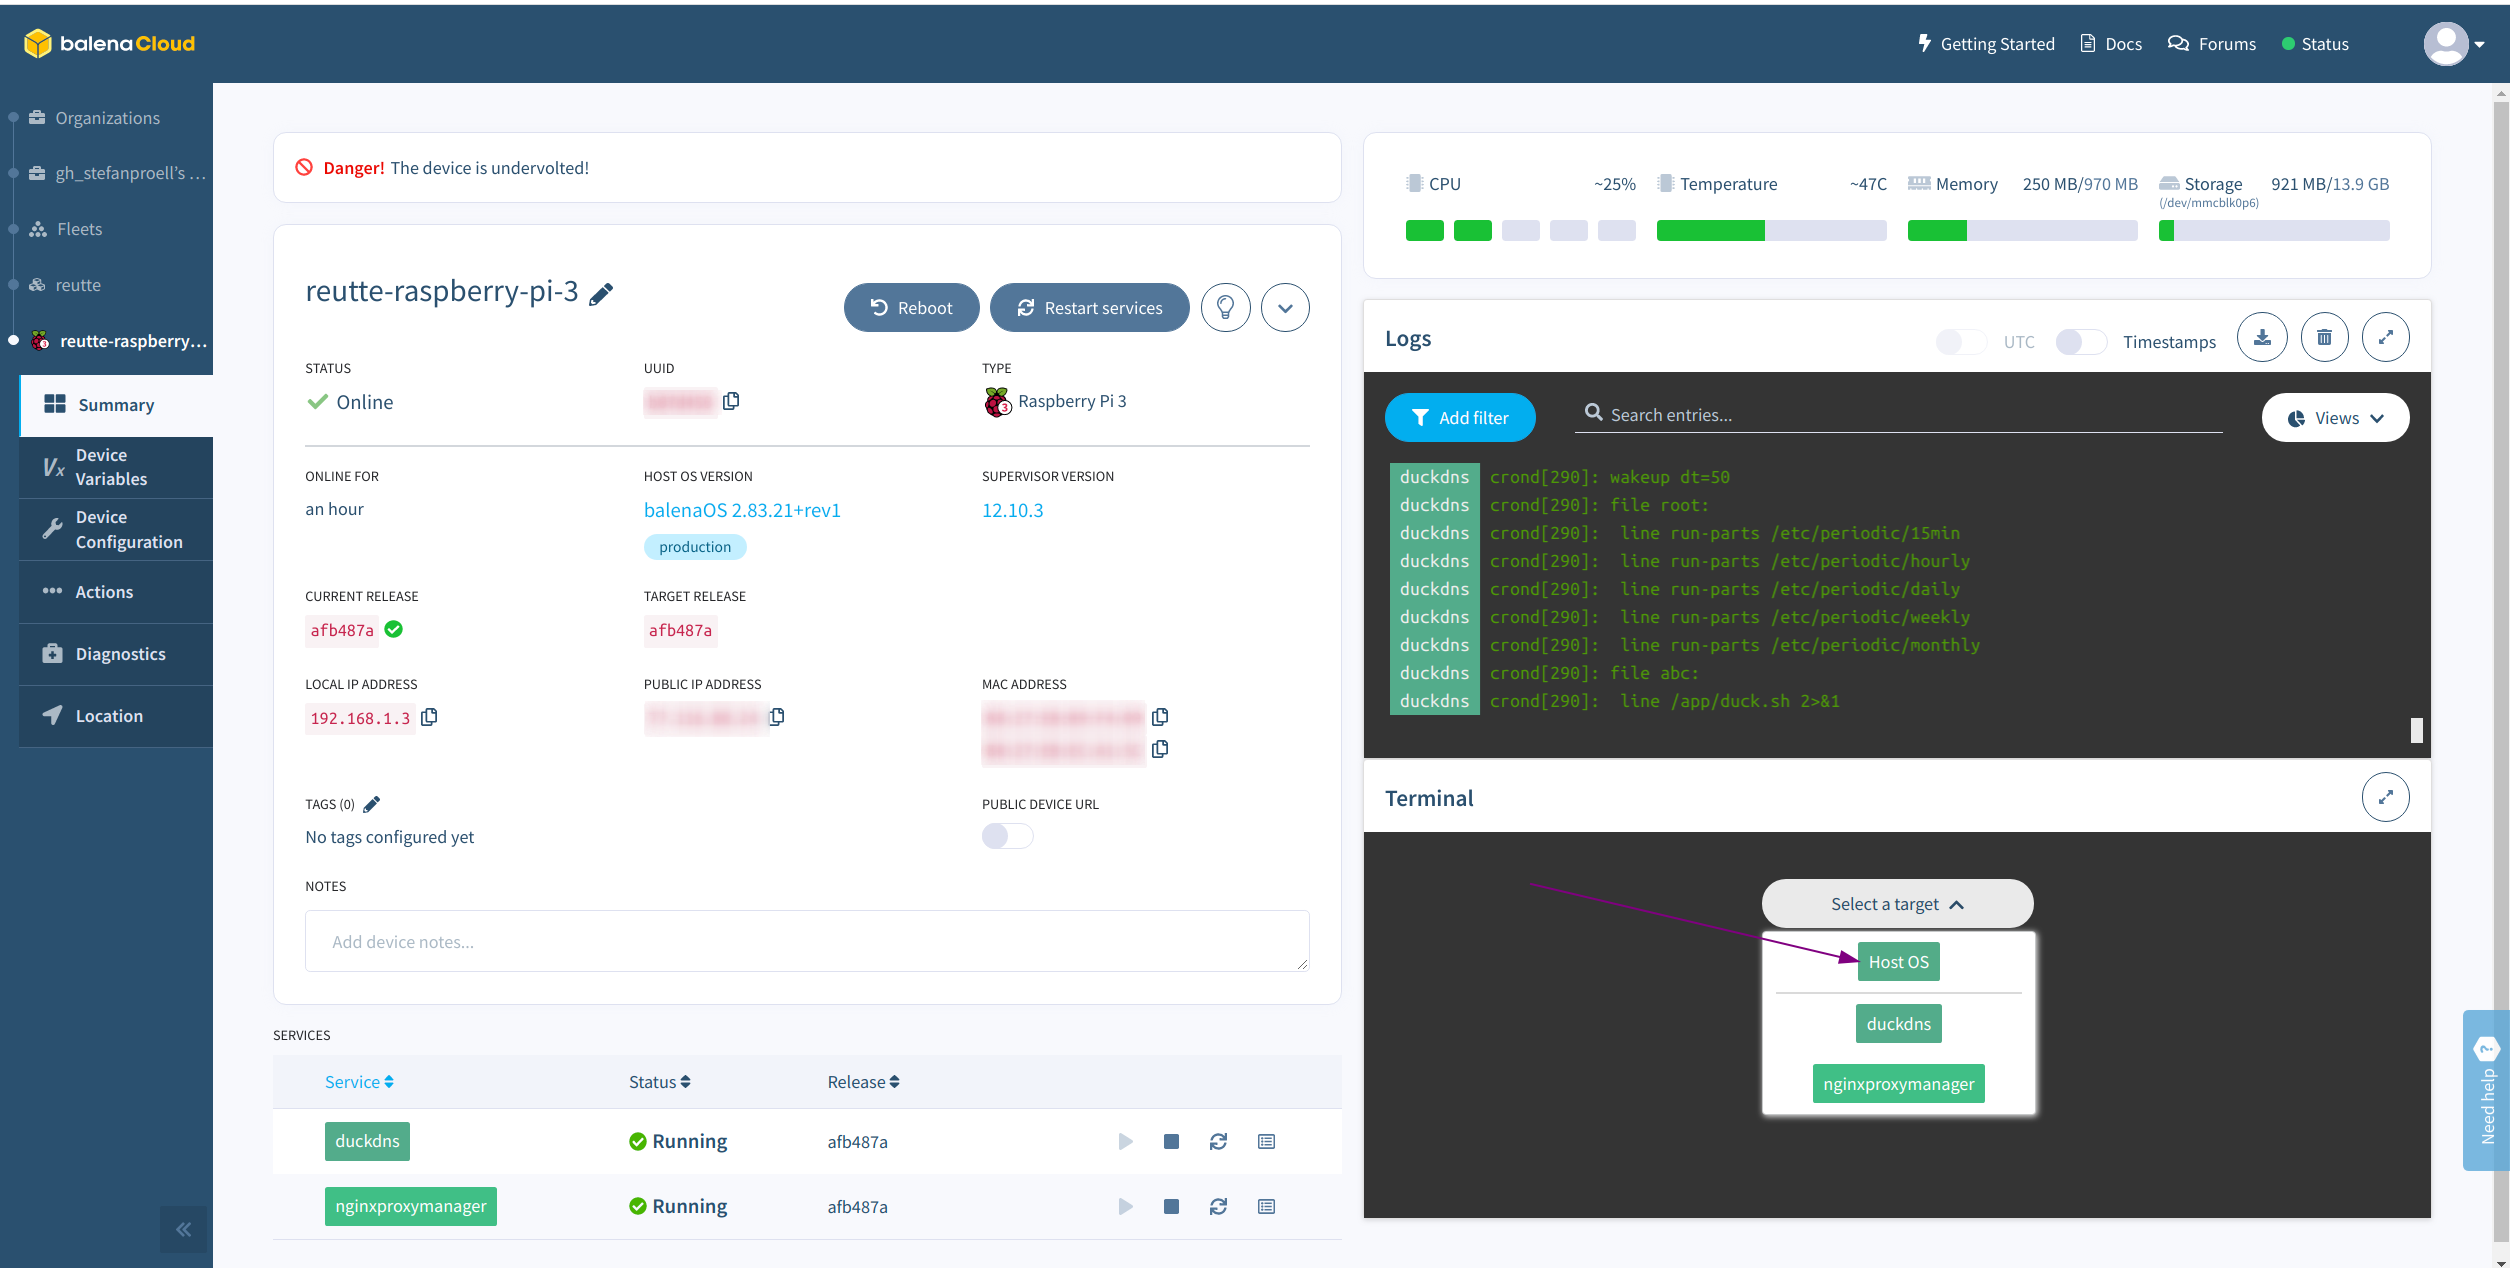Open Forums link in header

(x=2212, y=44)
